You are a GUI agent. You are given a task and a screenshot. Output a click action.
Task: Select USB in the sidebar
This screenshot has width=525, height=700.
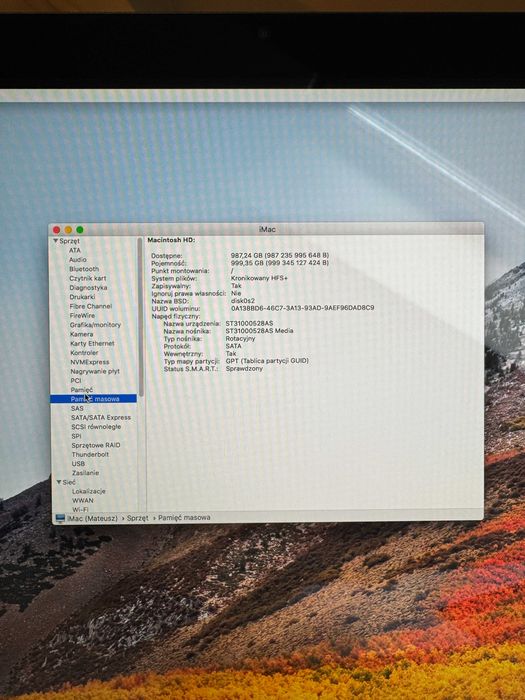(78, 464)
